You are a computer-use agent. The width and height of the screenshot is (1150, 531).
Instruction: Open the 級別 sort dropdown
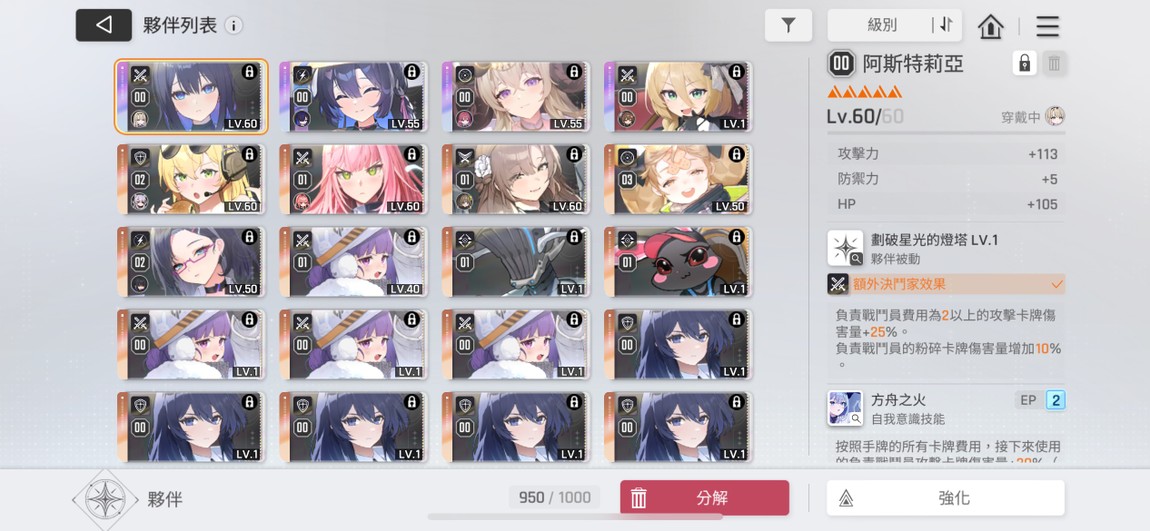pos(882,25)
